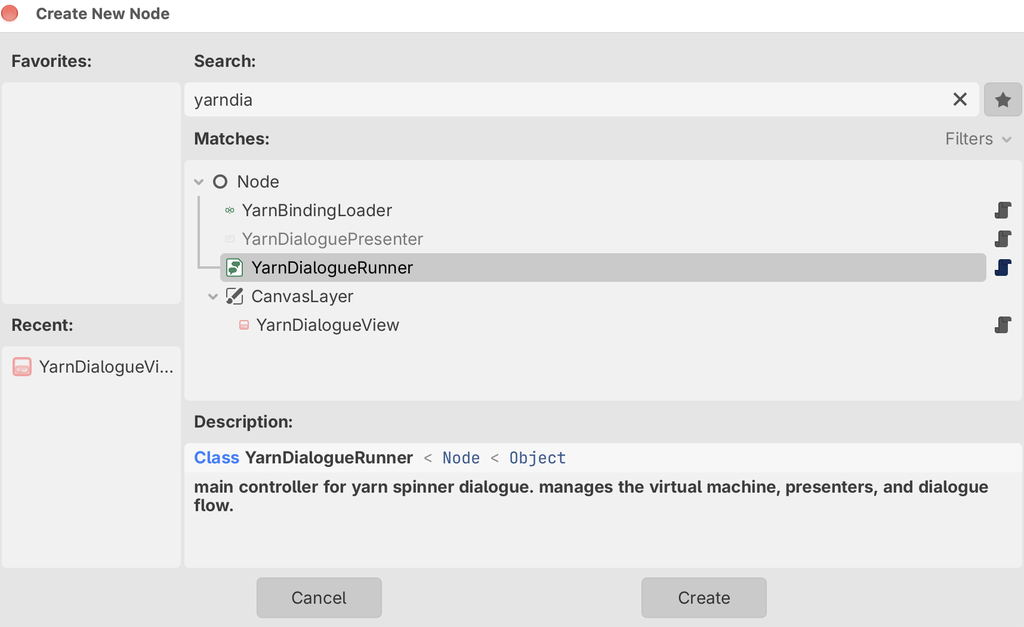Screen dimensions: 1024x627
Task: Collapse the CanvasLayer tree branch
Action: tap(213, 297)
